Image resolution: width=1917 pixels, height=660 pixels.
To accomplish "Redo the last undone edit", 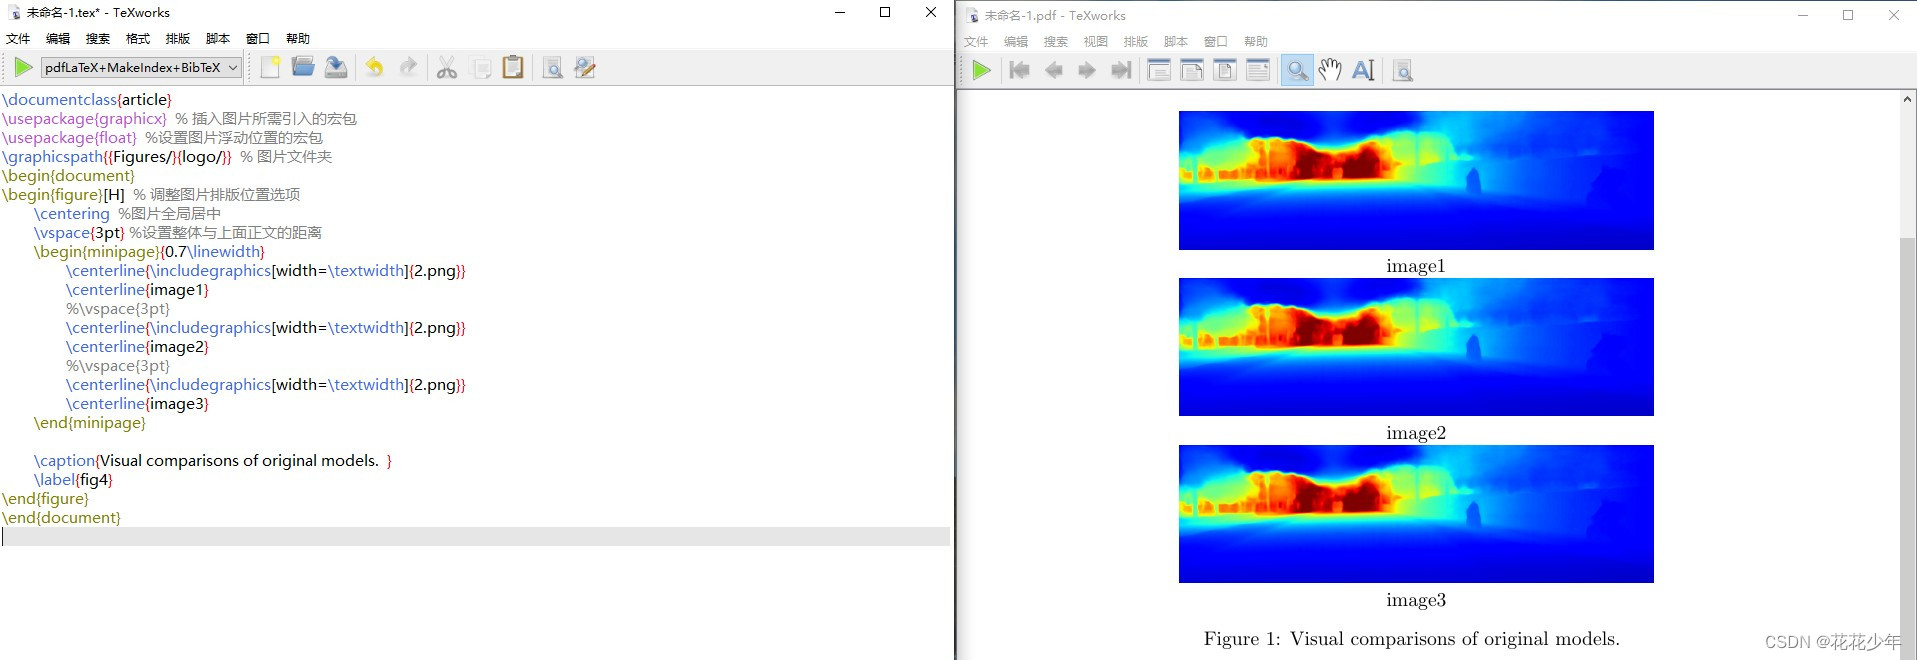I will (408, 68).
